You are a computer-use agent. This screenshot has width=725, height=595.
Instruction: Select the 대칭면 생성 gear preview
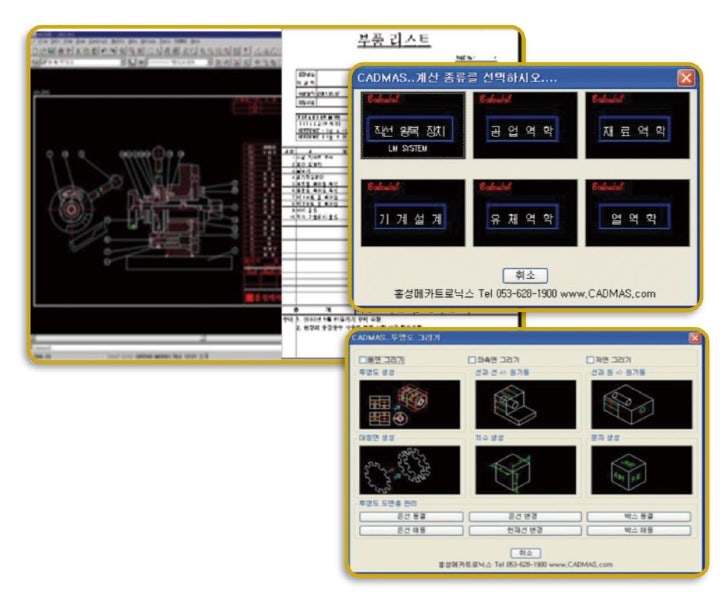pos(410,470)
